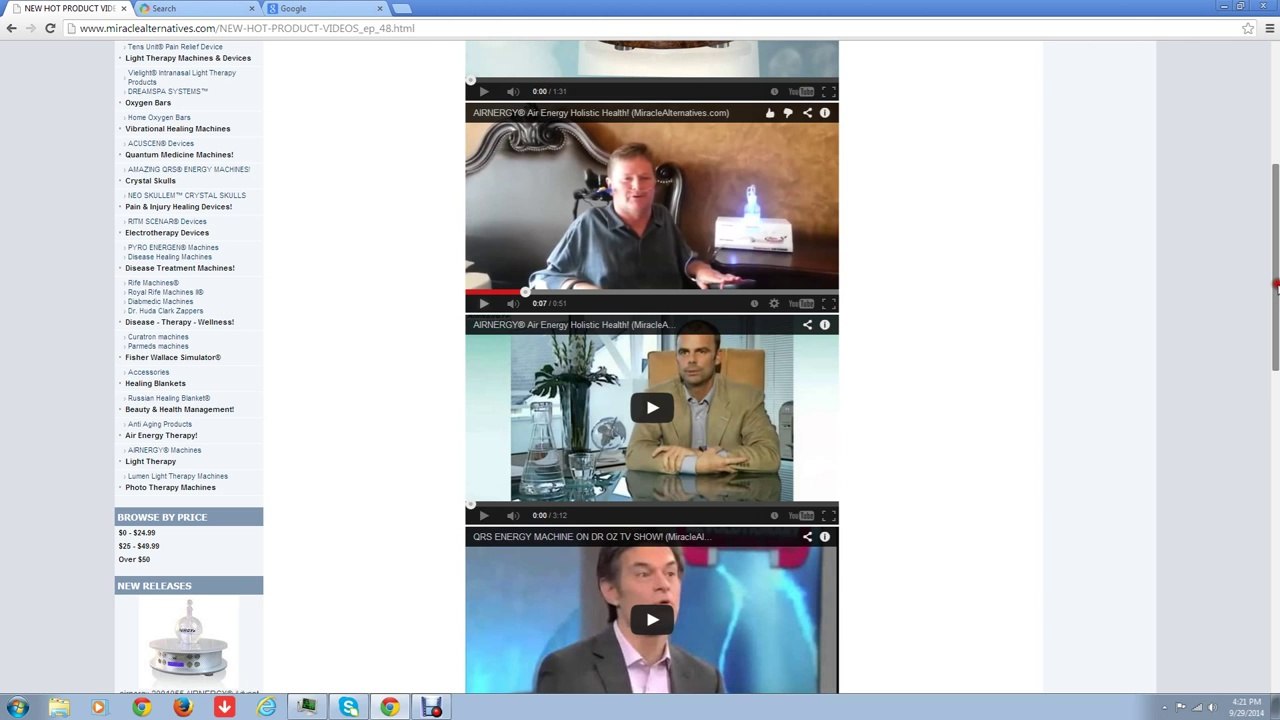Click Watch Later clock on 0:51 video

(755, 303)
